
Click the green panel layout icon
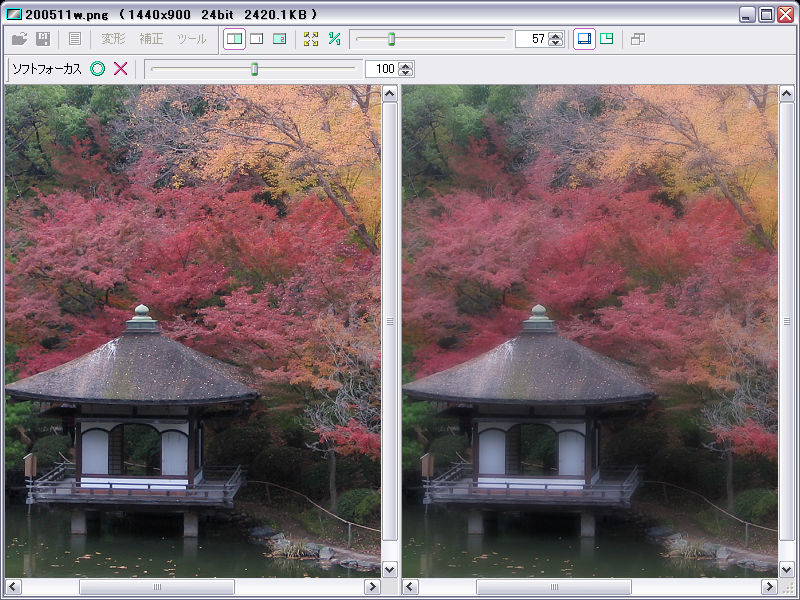(607, 39)
